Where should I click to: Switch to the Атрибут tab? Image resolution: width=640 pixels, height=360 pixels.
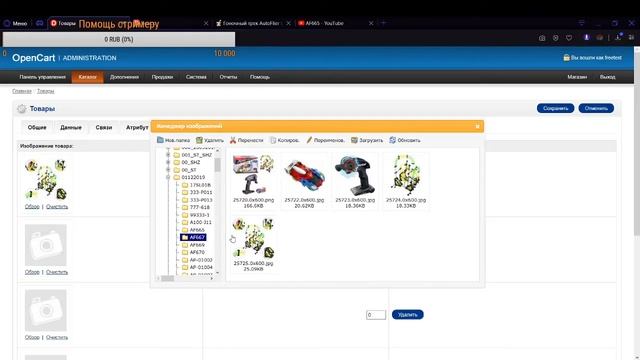[x=137, y=128]
